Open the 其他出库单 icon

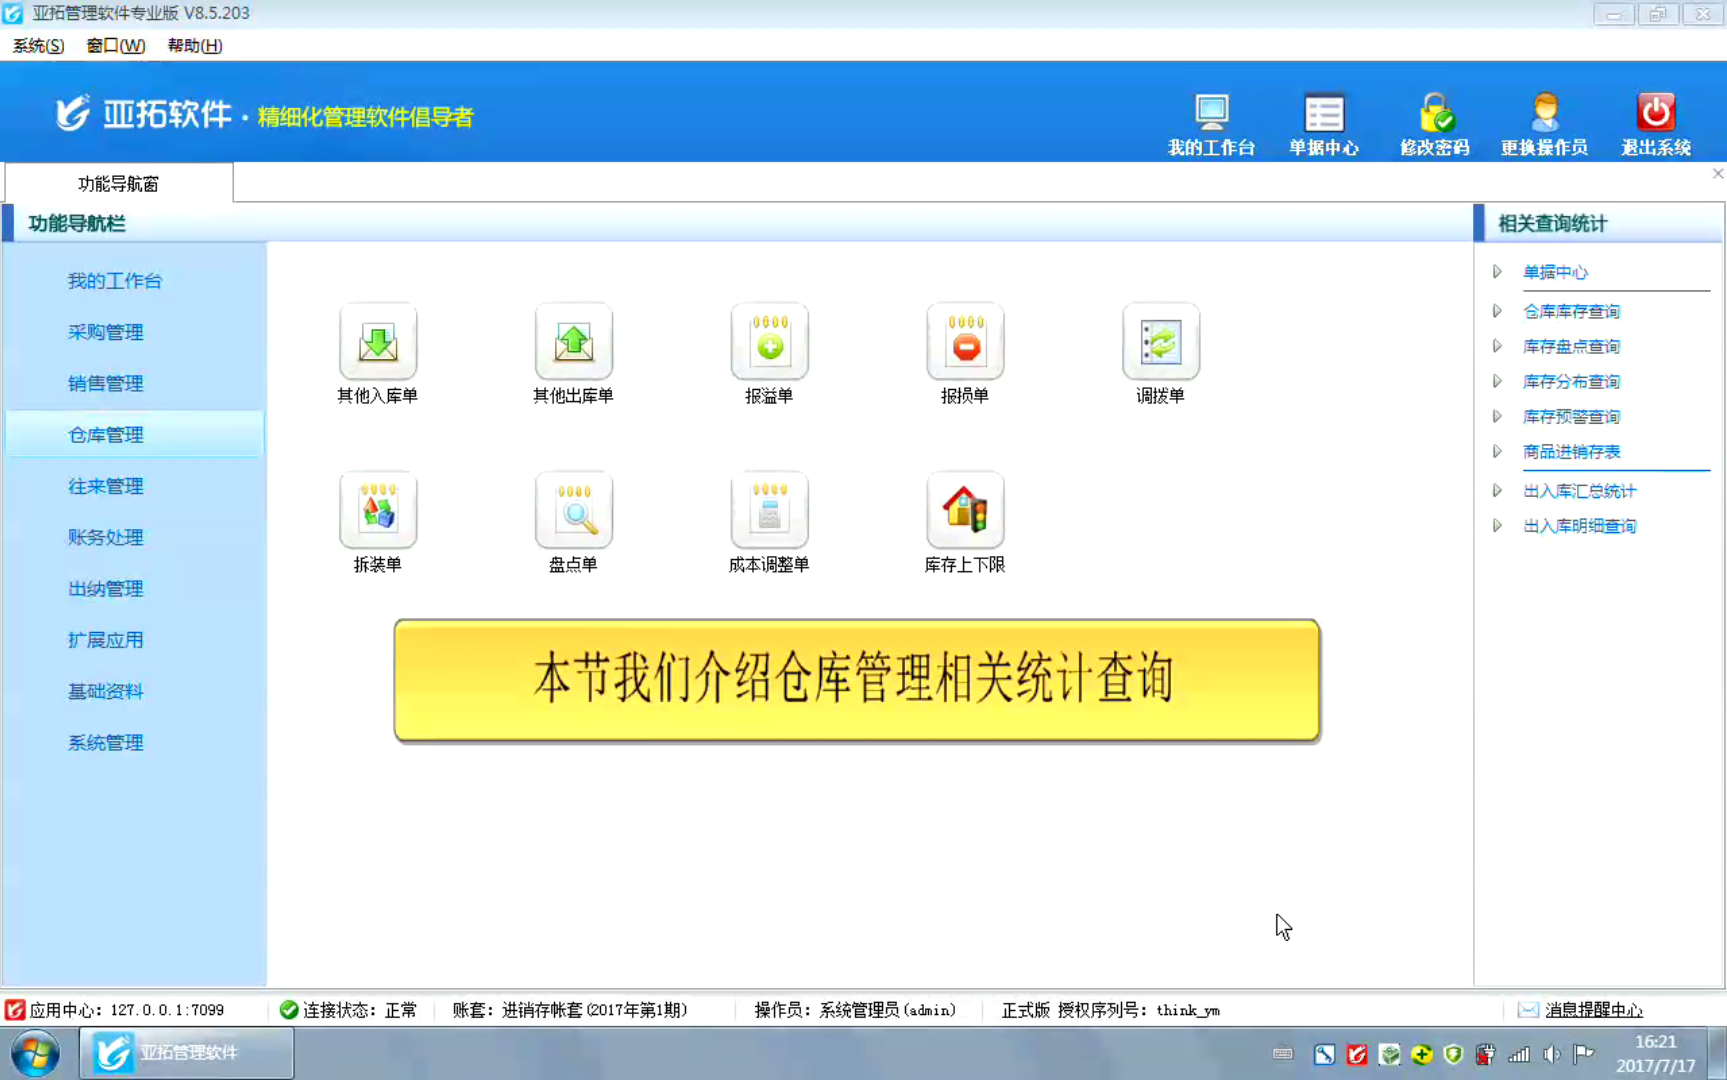pyautogui.click(x=573, y=343)
